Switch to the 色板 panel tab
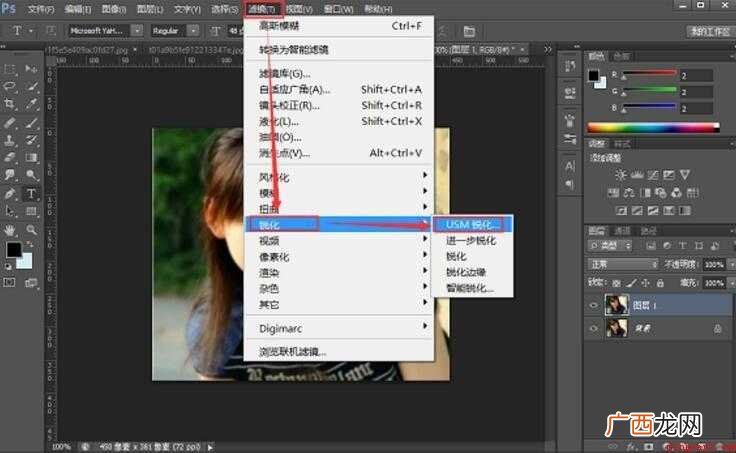 click(621, 56)
